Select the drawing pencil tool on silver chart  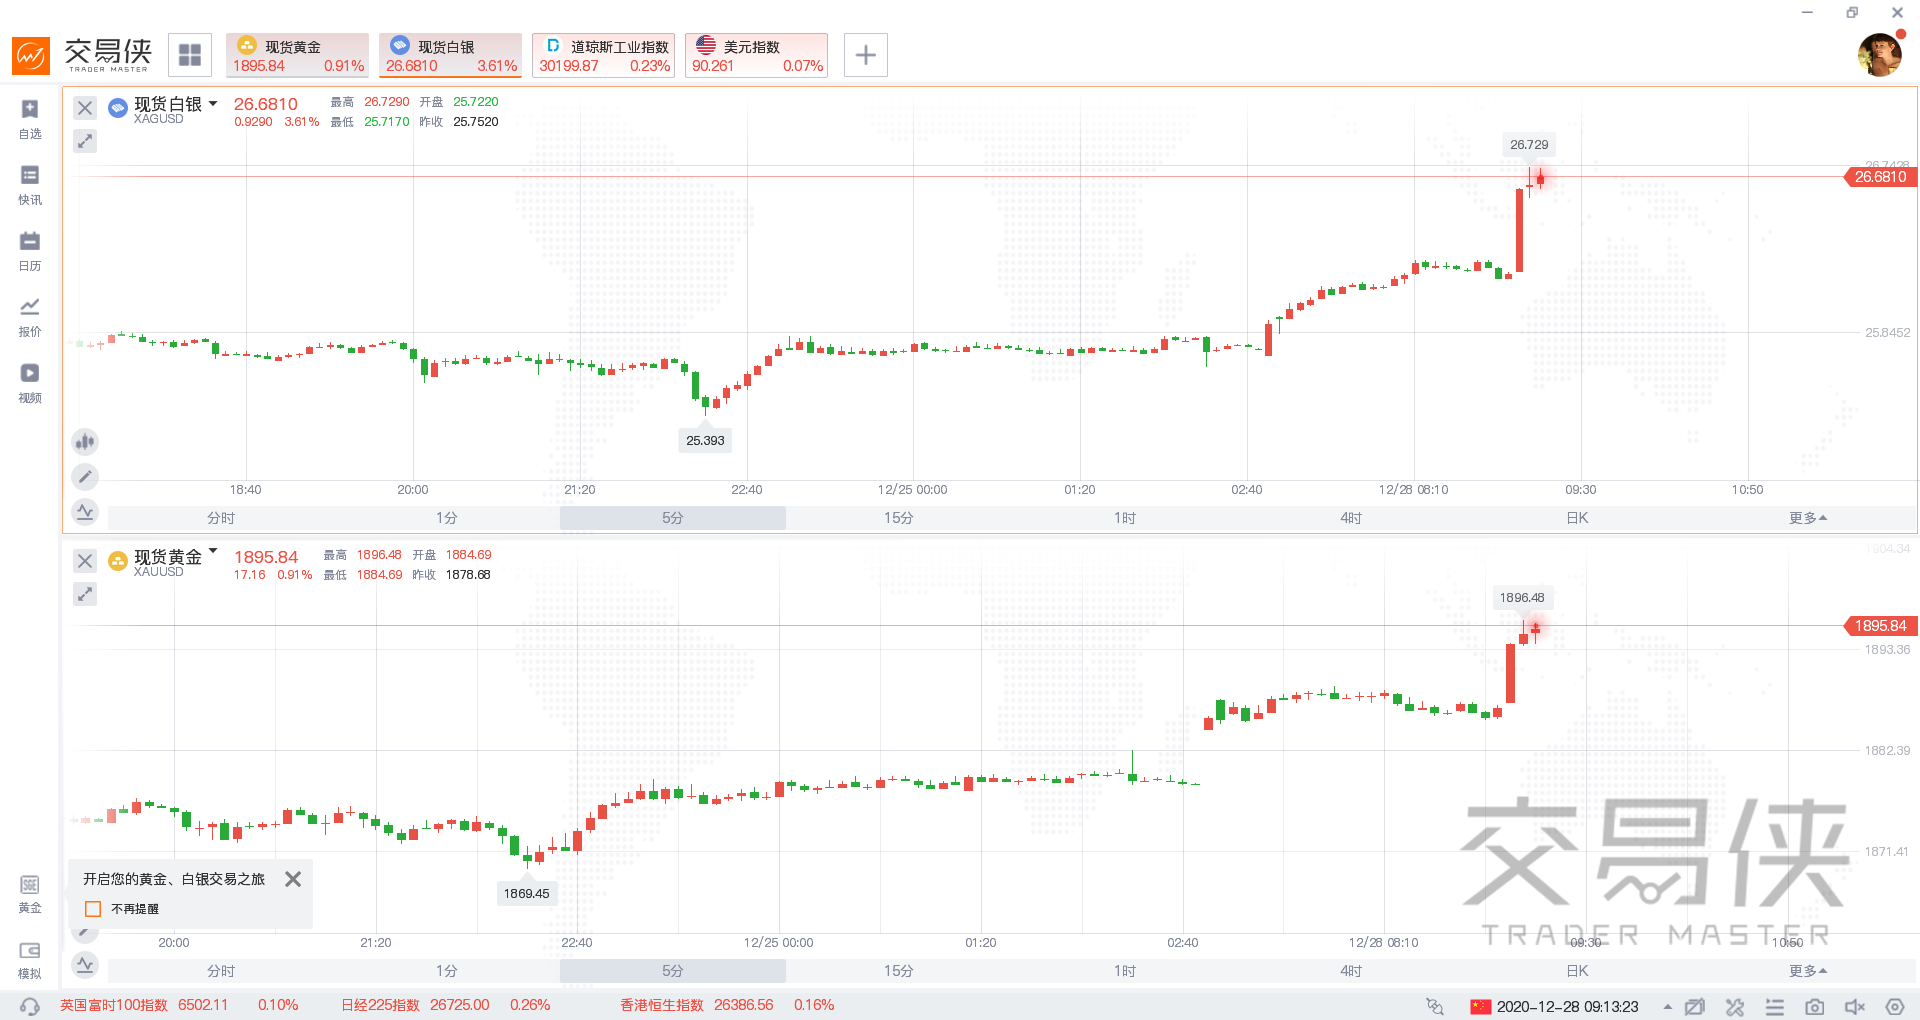(85, 477)
